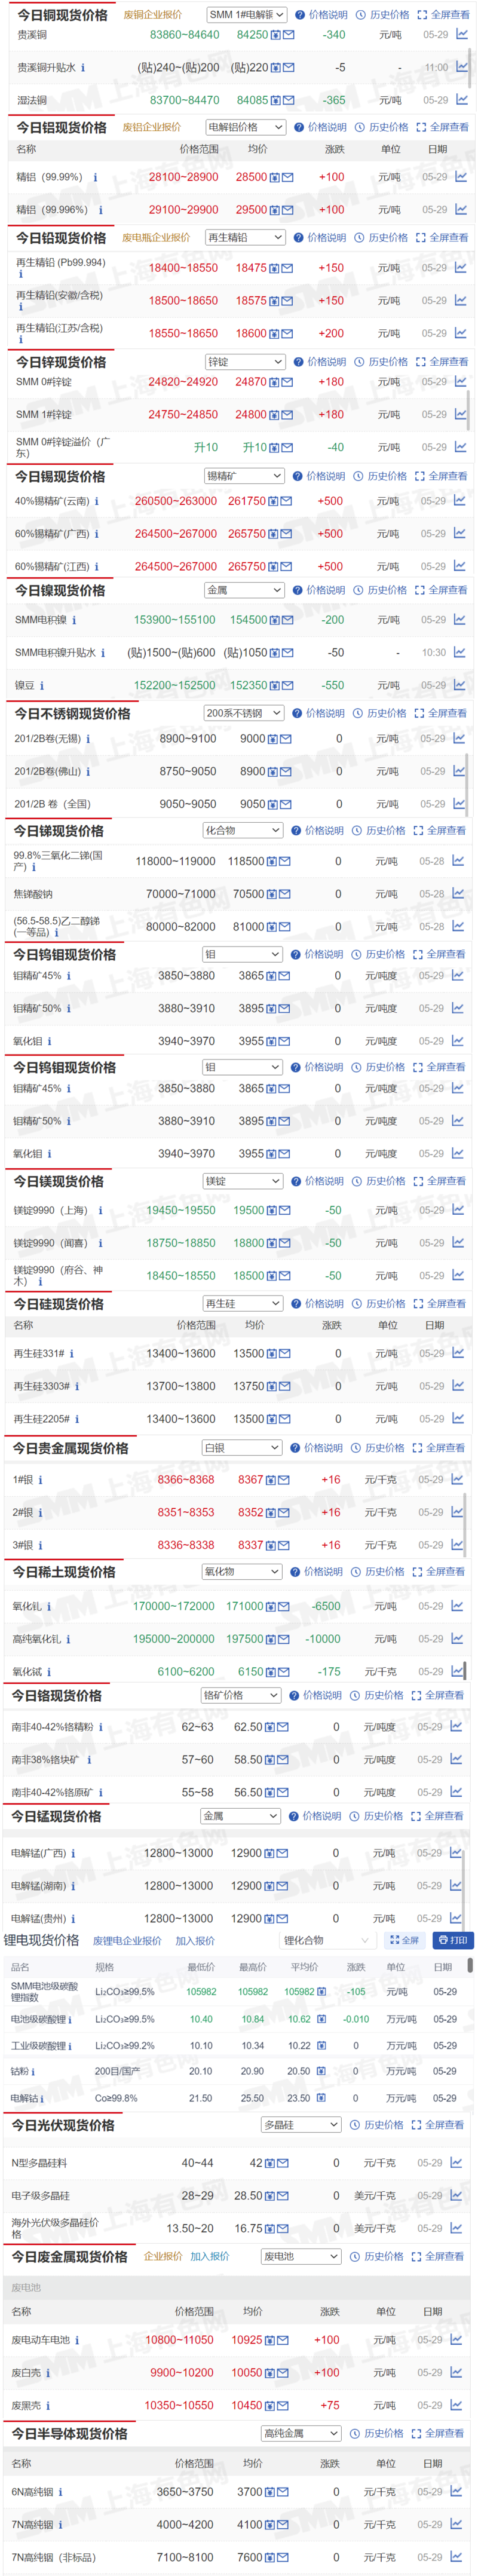This screenshot has height=2576, width=478.
Task: Click the info icon beside 再生硅3303#
Action: [x=76, y=1386]
